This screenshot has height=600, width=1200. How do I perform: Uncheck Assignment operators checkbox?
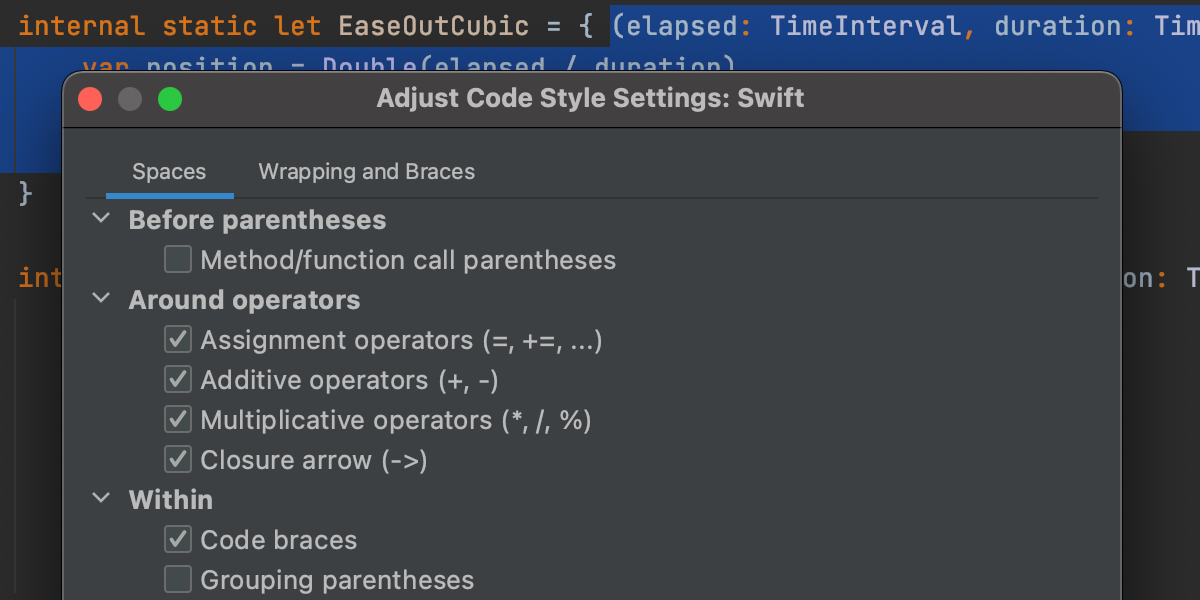coord(178,340)
